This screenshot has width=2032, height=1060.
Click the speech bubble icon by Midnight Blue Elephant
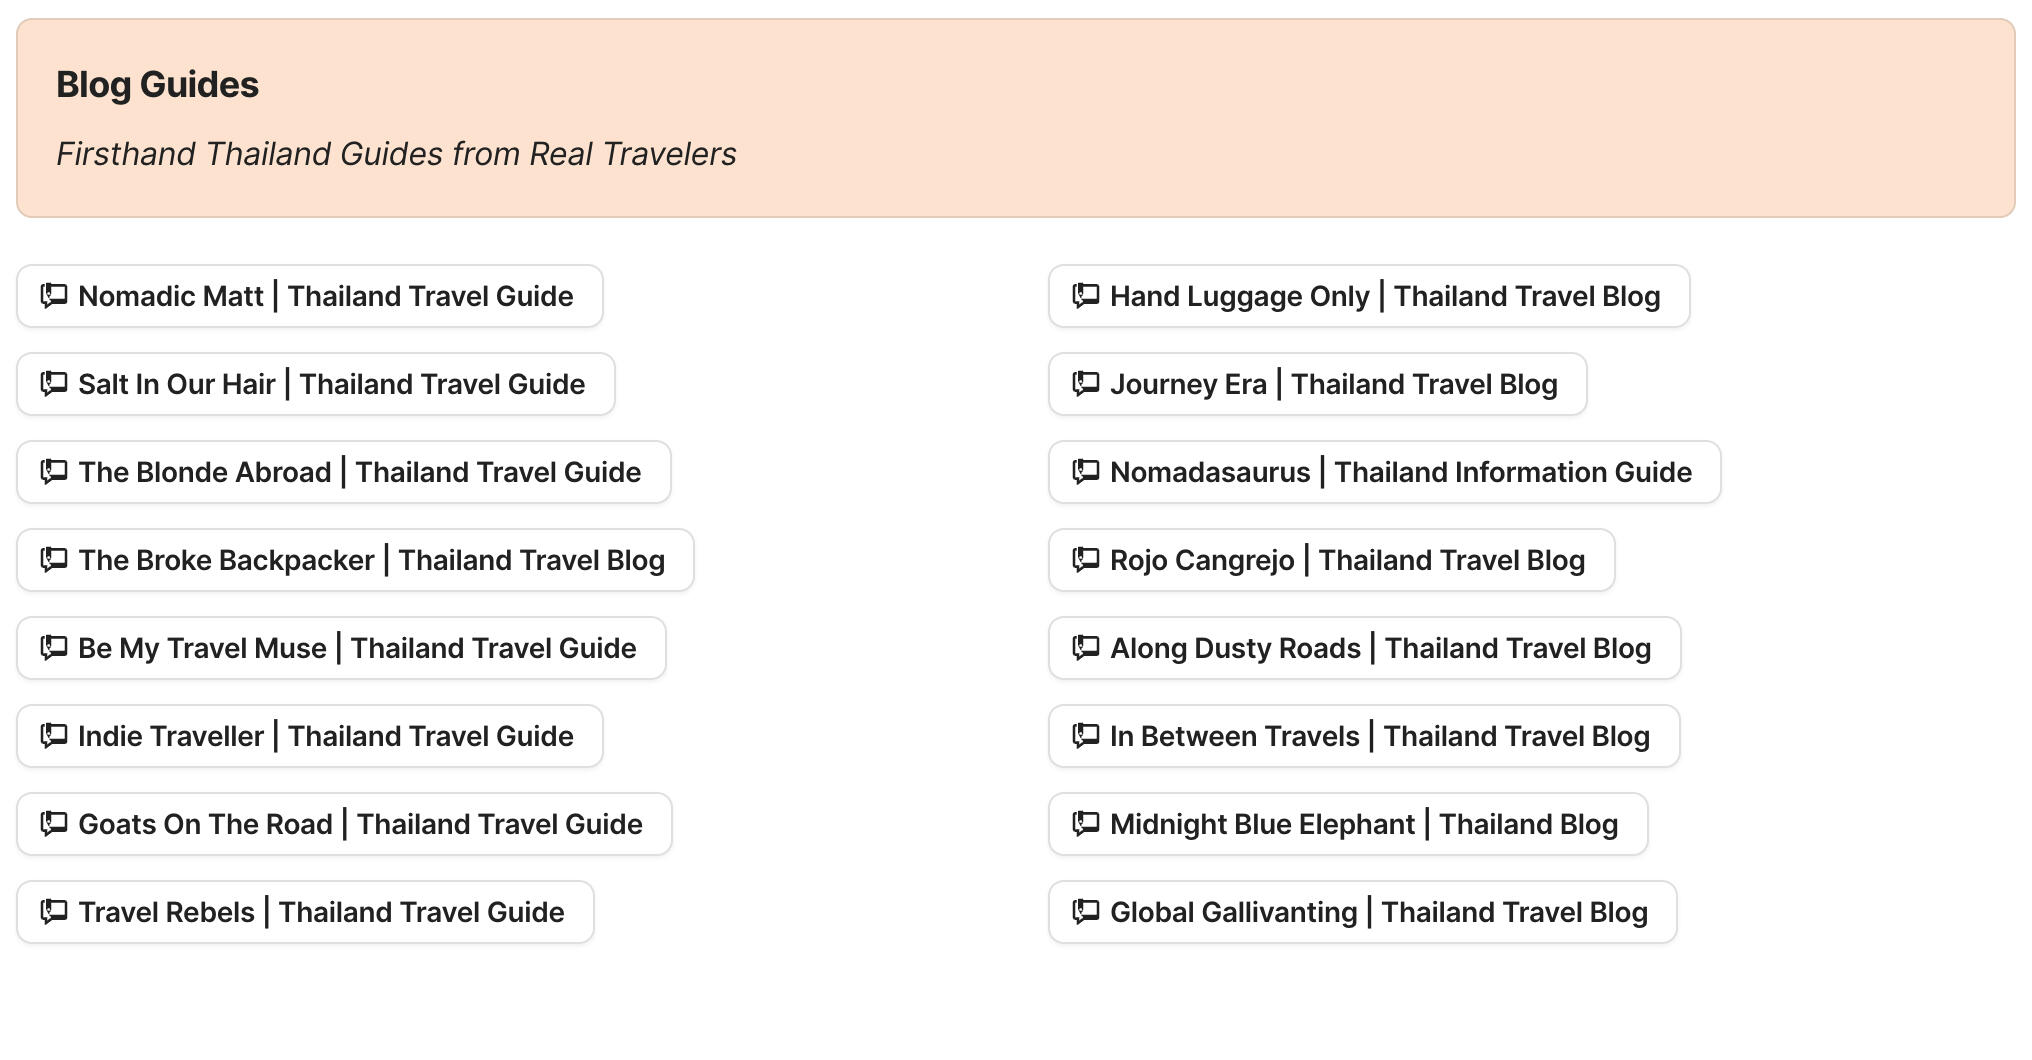click(x=1084, y=824)
